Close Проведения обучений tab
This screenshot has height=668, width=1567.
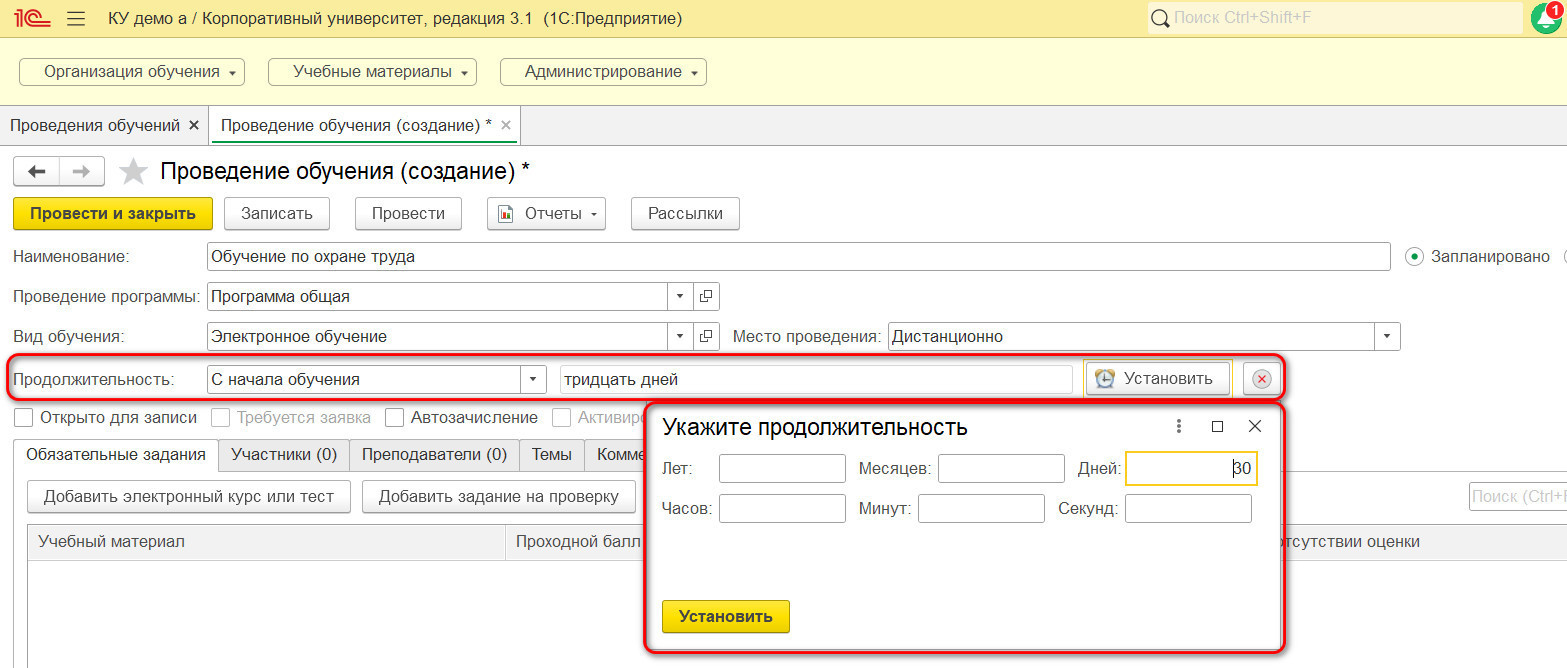pyautogui.click(x=194, y=125)
